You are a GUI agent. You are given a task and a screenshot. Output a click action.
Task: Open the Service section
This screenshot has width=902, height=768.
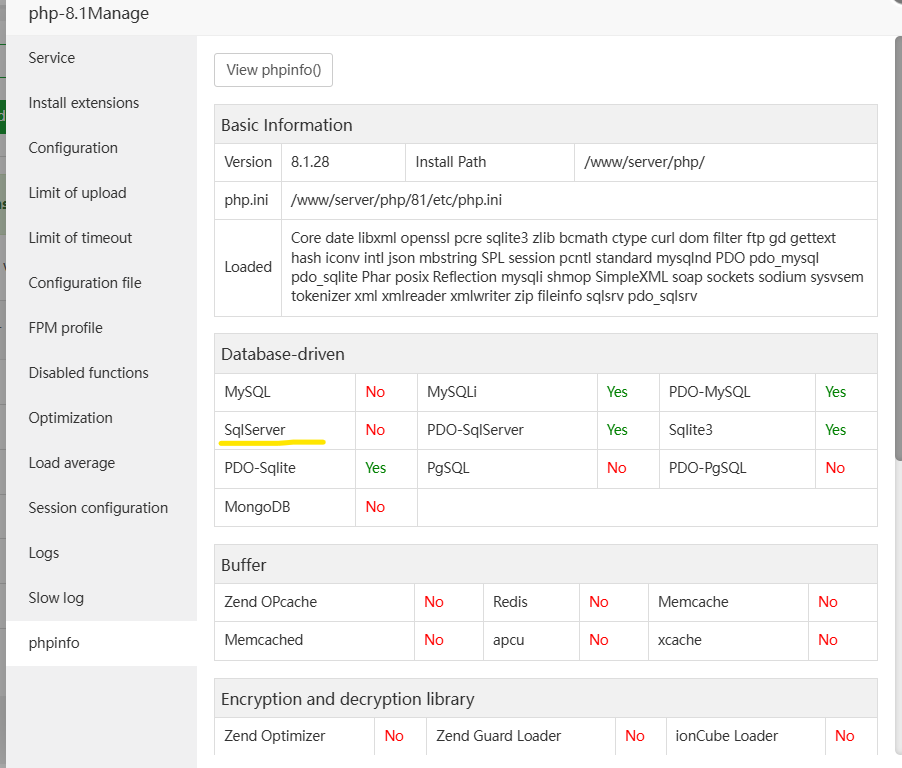pyautogui.click(x=52, y=58)
